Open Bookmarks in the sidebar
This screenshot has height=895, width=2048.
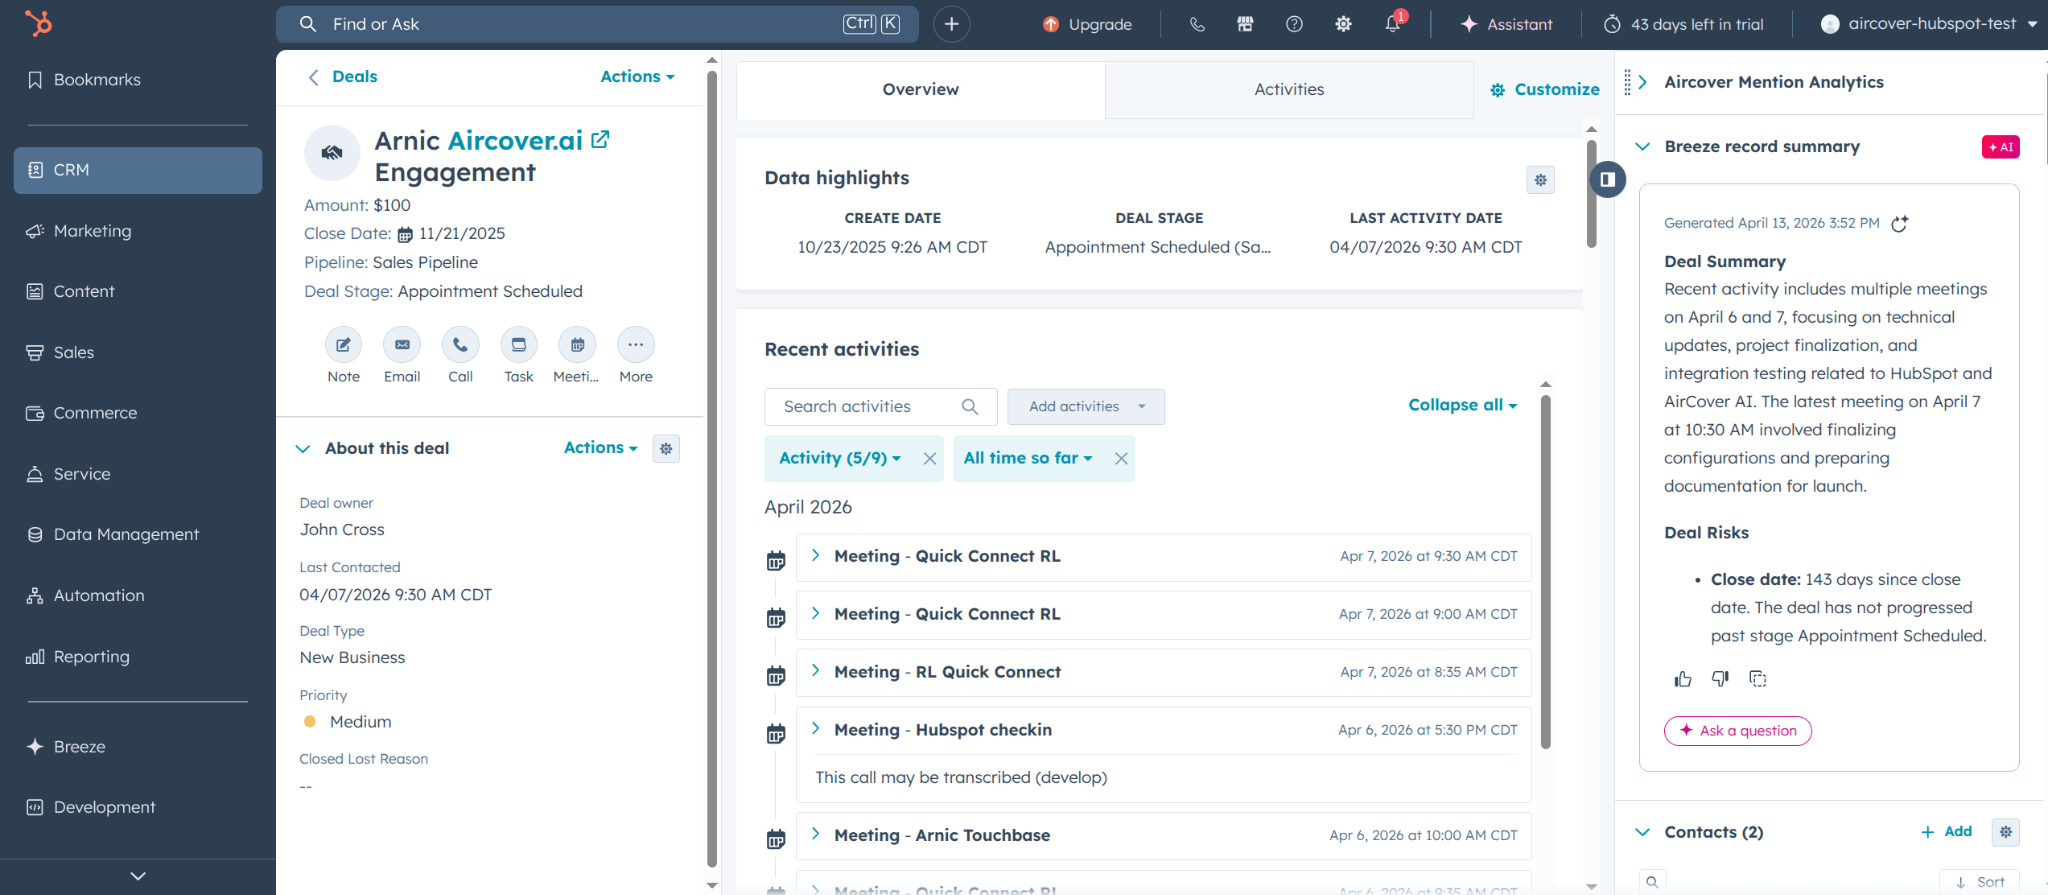[138, 80]
